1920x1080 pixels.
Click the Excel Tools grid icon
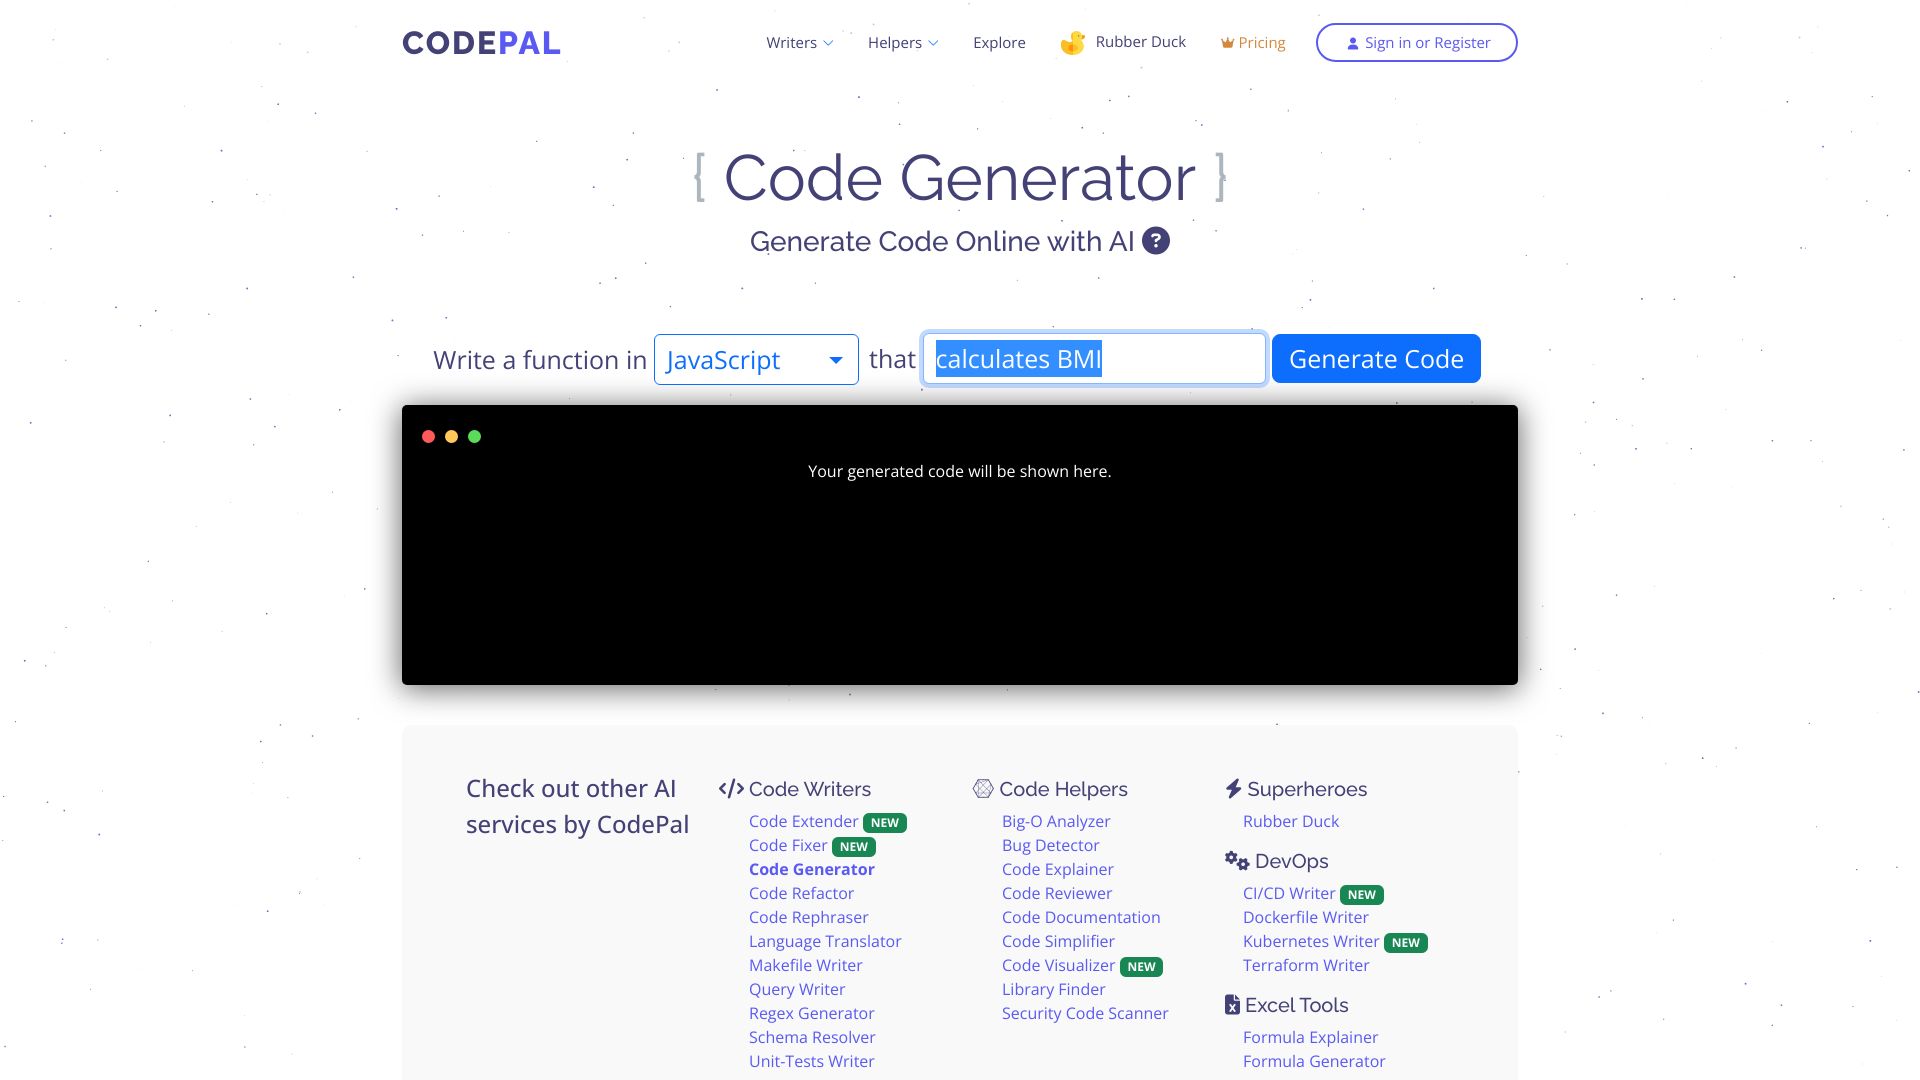[1230, 1006]
